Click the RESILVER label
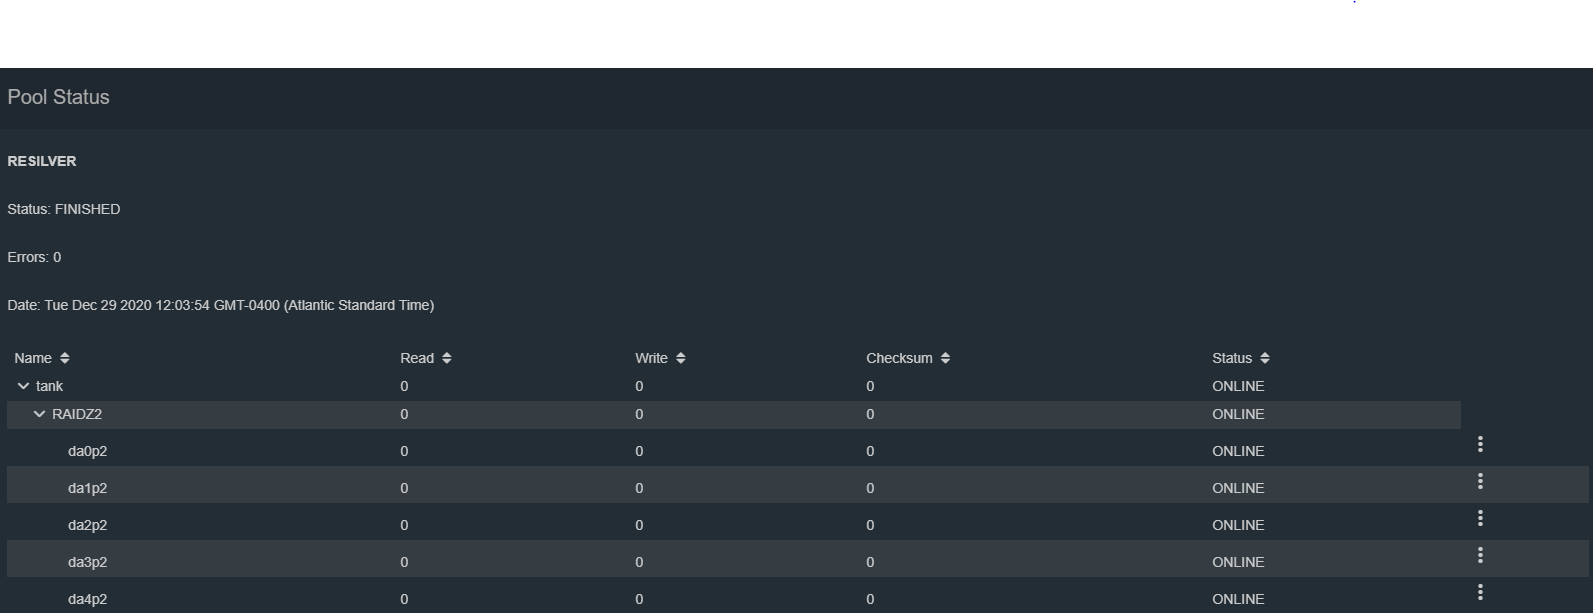Screen dimensions: 1593x613 42,161
